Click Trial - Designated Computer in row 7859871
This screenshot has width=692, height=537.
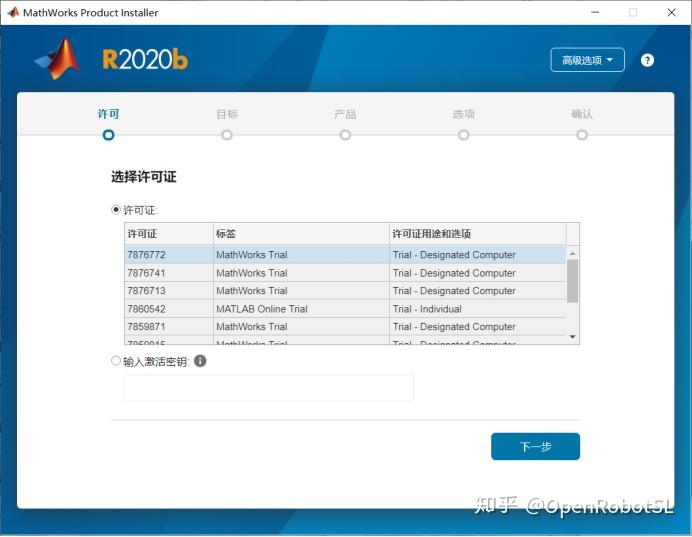click(454, 327)
